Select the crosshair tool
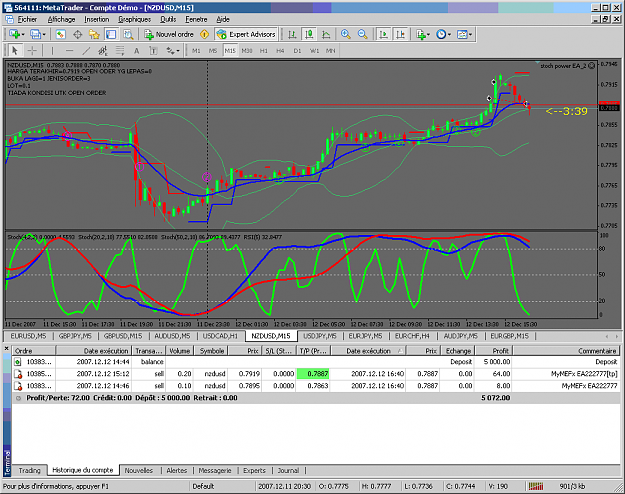 coord(32,51)
